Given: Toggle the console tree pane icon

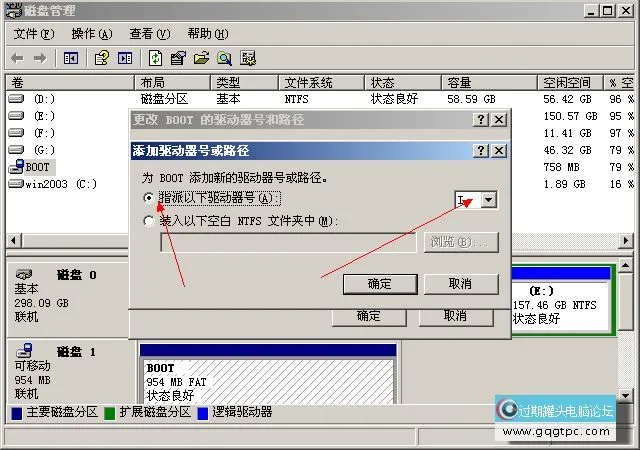Looking at the screenshot, I should pyautogui.click(x=71, y=58).
